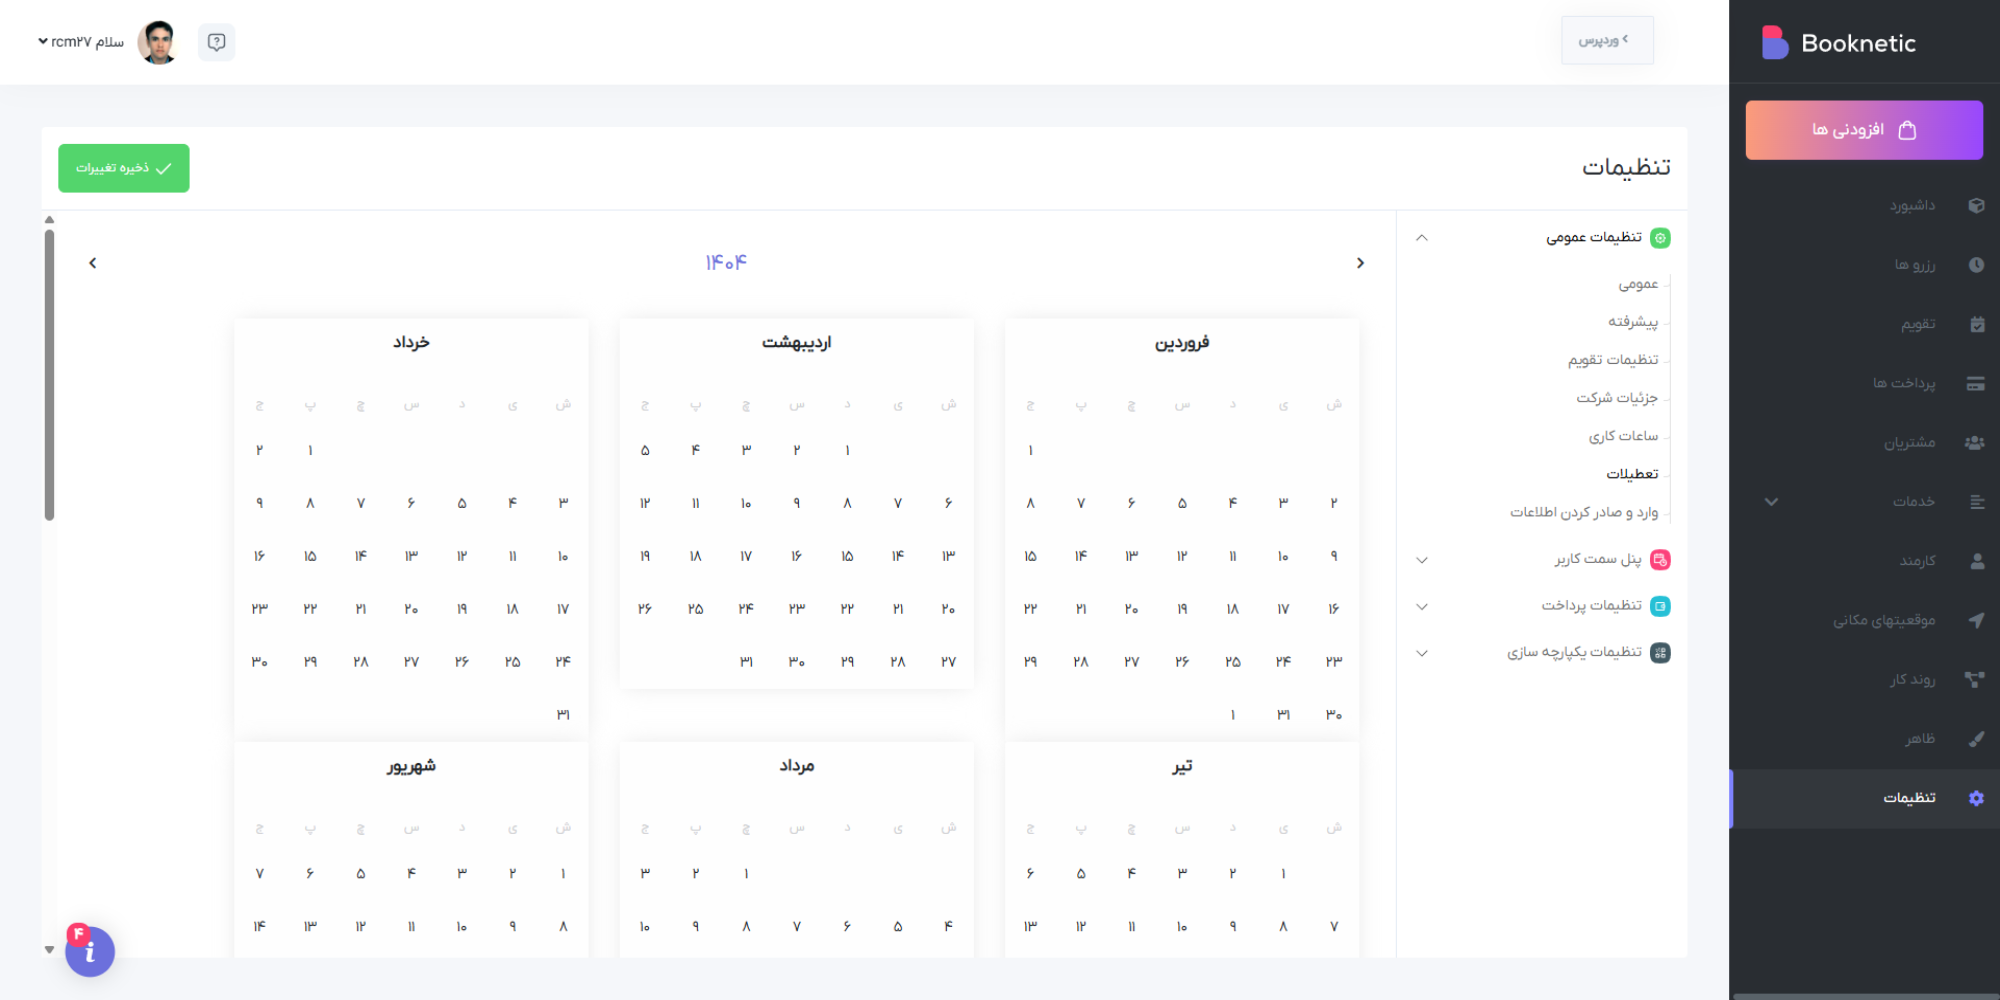This screenshot has width=2000, height=1000.
Task: Open the calendar icon in sidebar
Action: [1976, 324]
